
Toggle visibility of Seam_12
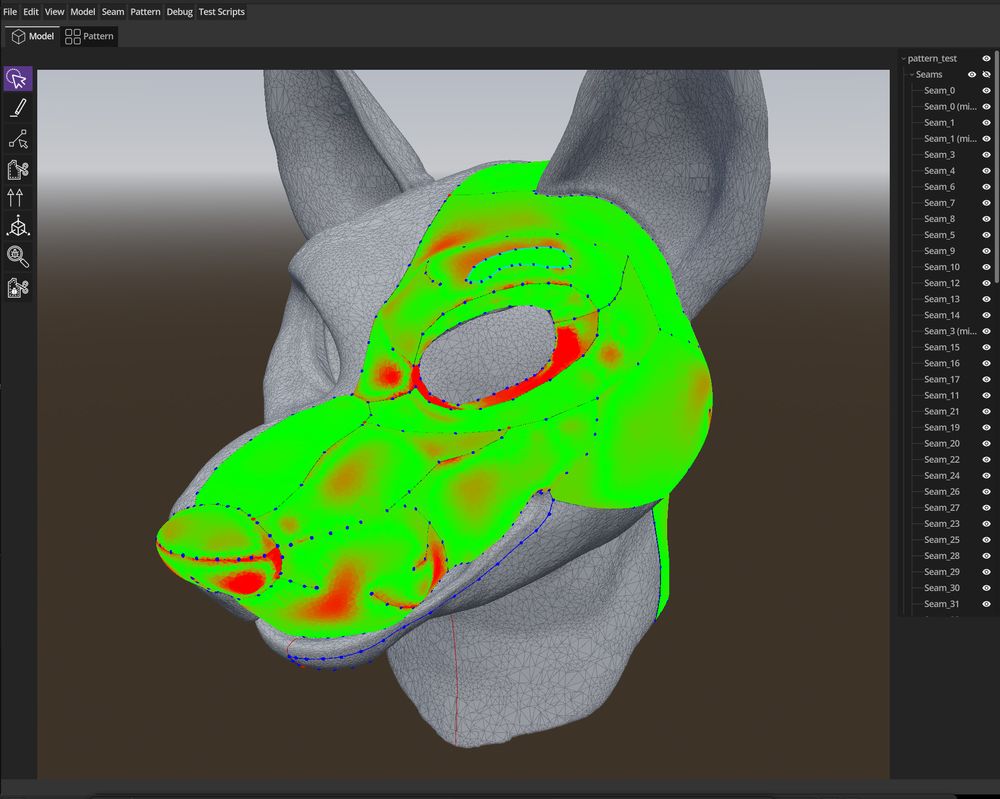point(987,283)
